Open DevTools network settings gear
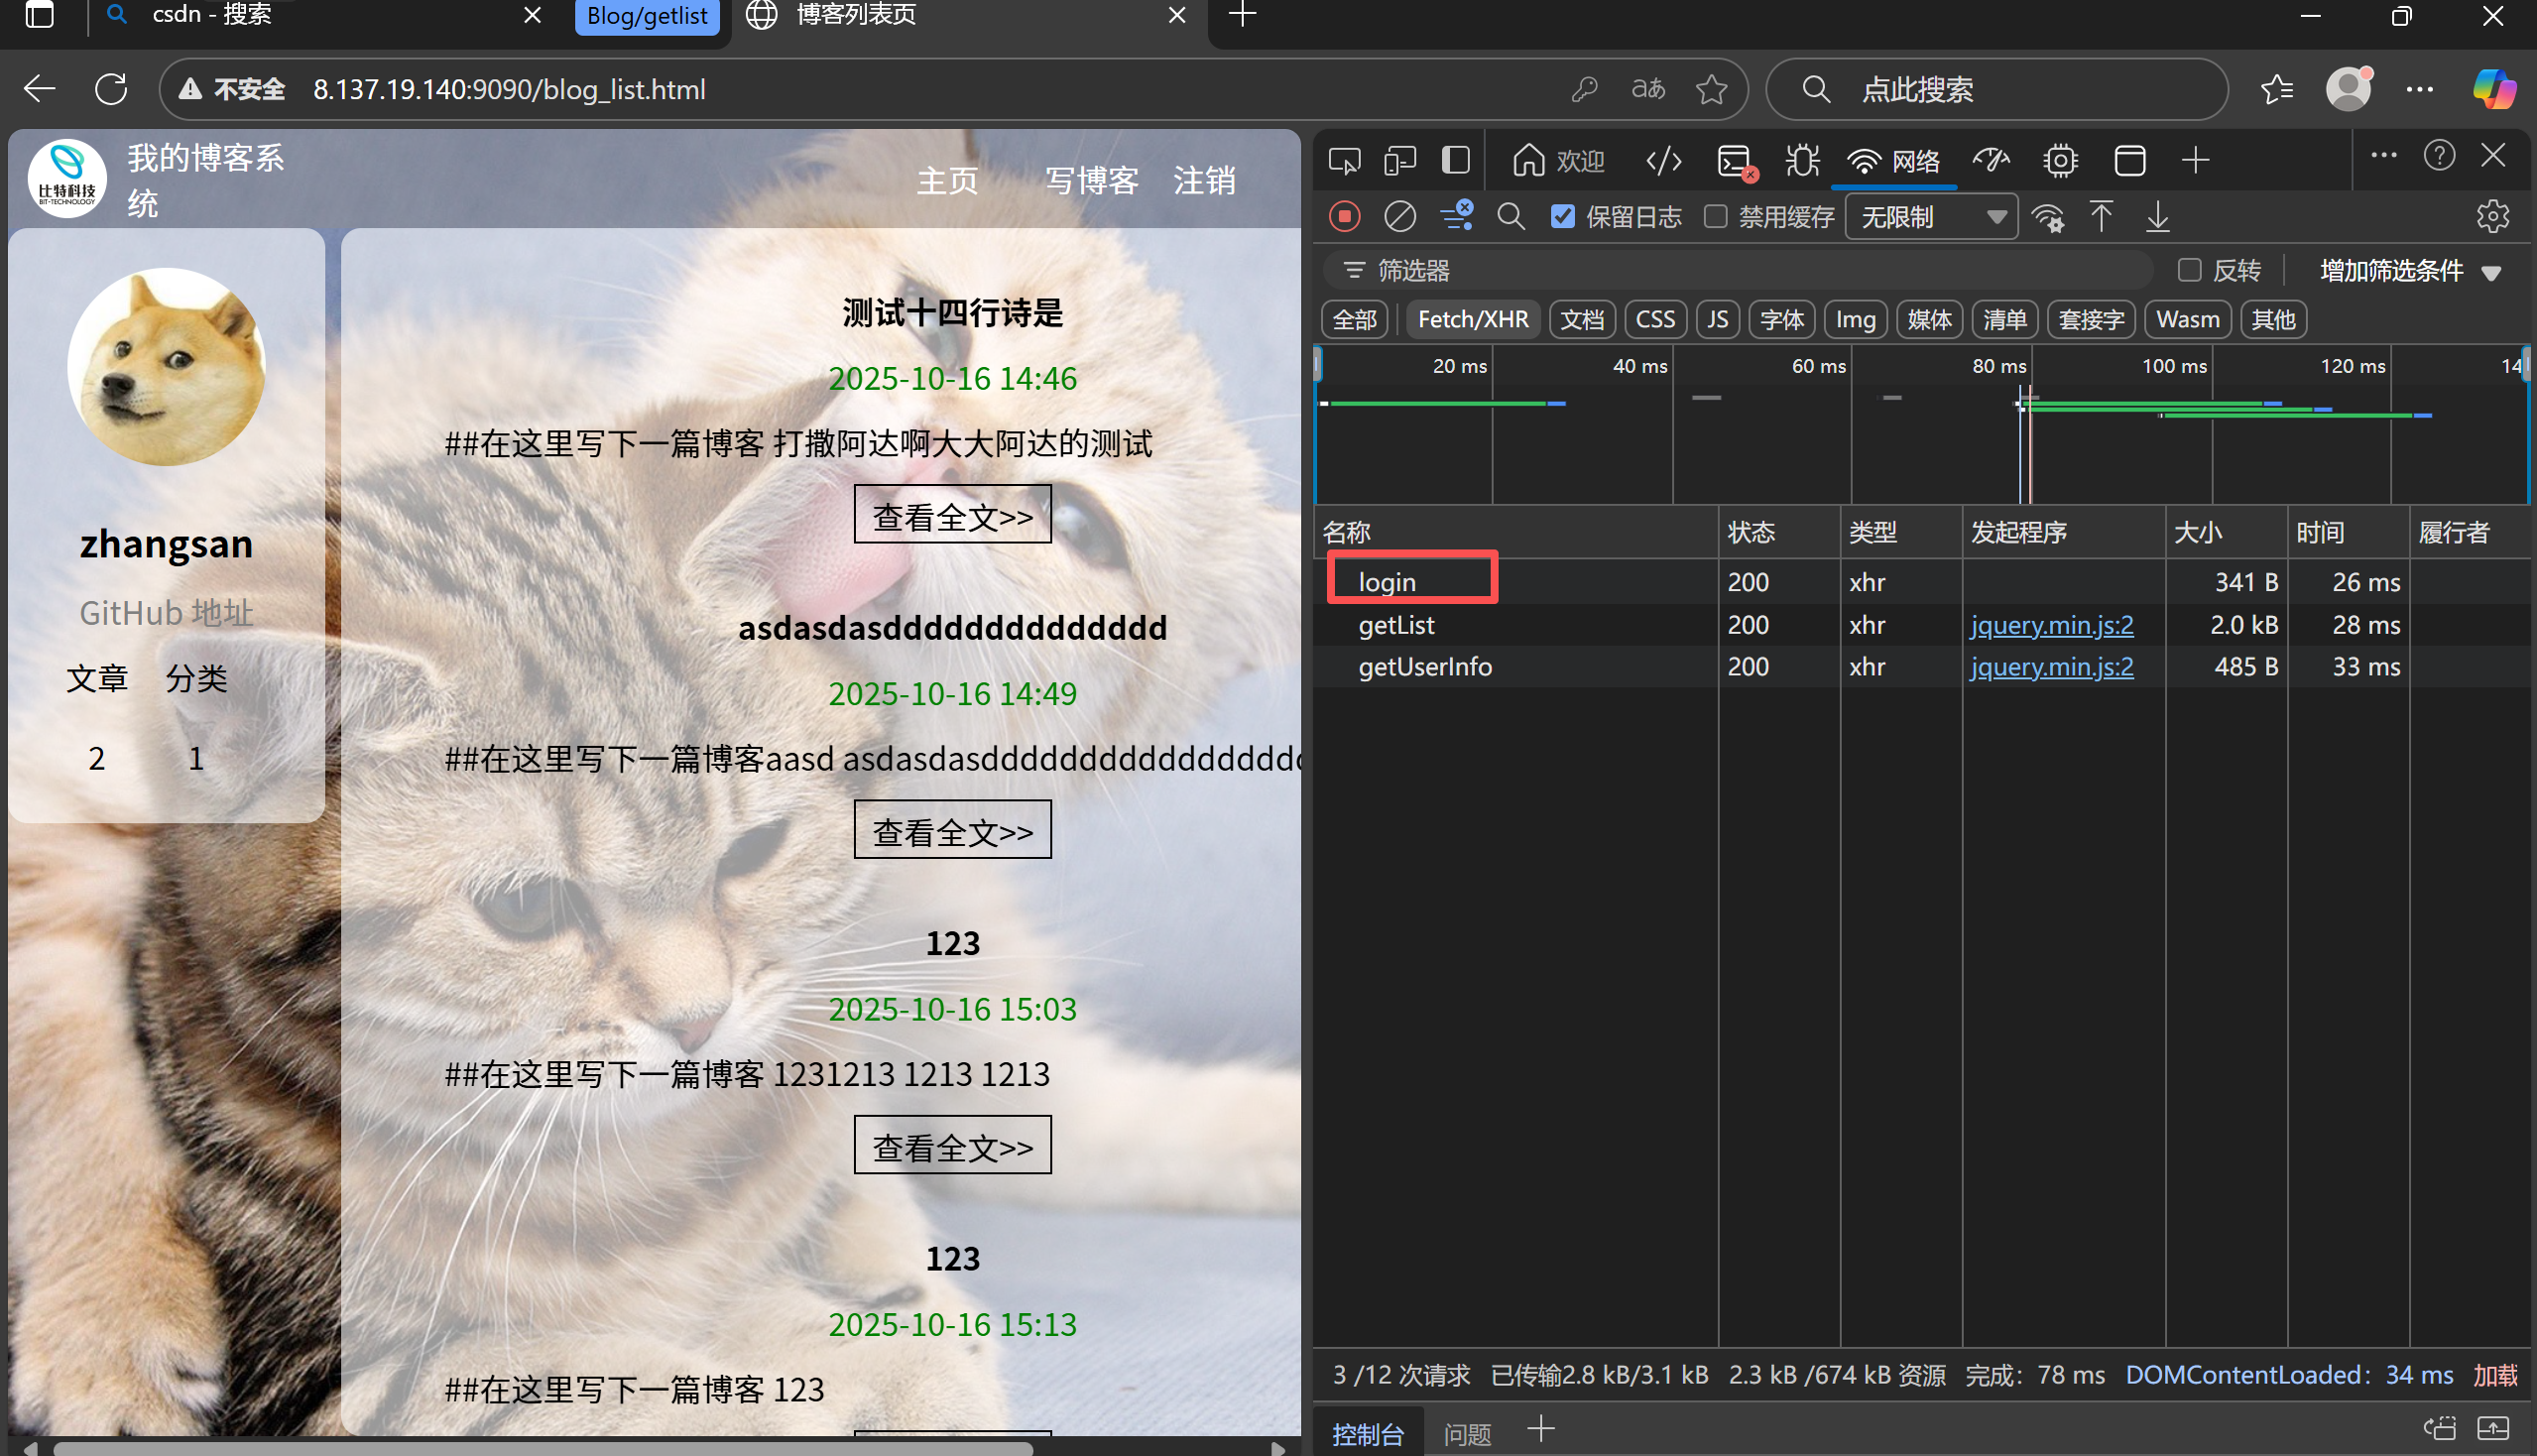2537x1456 pixels. 2492,217
